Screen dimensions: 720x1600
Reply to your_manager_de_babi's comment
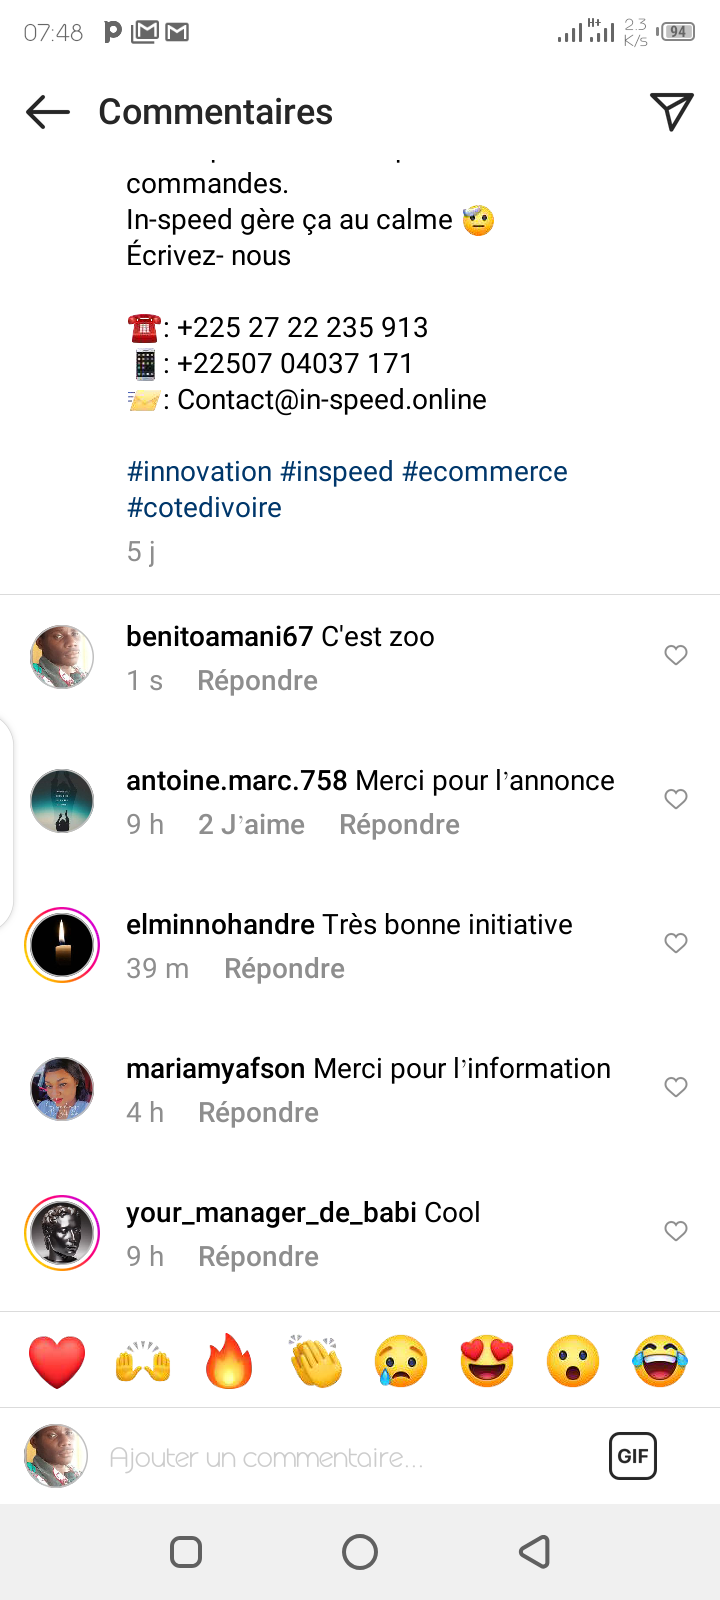(x=258, y=1257)
